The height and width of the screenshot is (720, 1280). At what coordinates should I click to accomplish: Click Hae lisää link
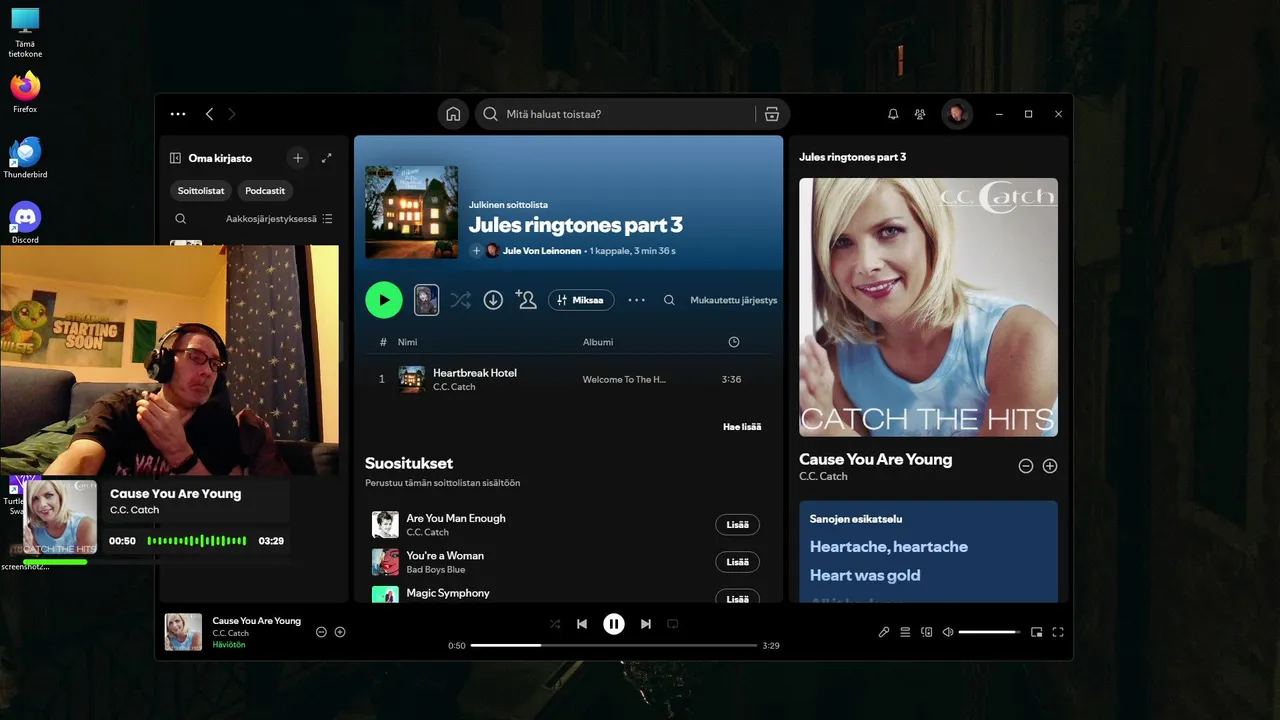tap(742, 427)
